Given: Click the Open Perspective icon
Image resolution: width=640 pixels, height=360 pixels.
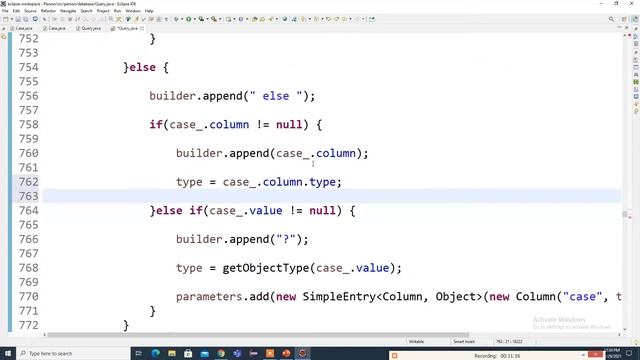Looking at the screenshot, I should click(624, 19).
